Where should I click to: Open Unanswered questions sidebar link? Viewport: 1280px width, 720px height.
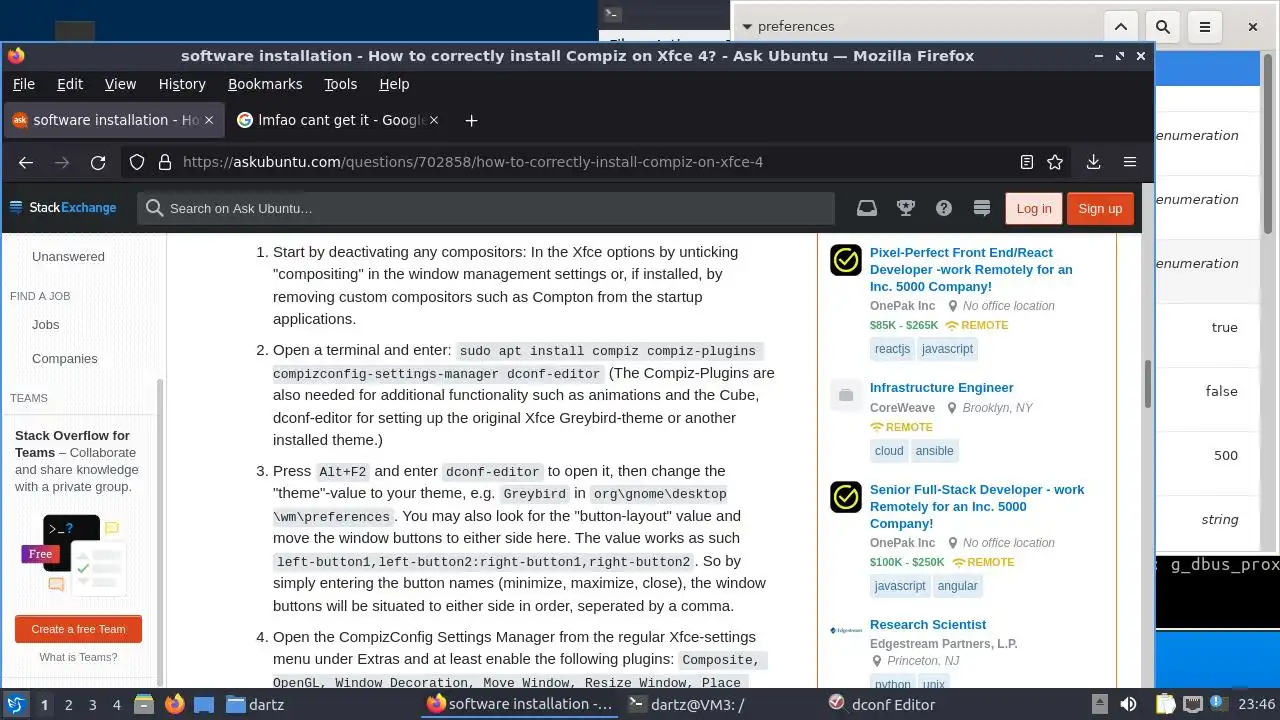pyautogui.click(x=68, y=256)
